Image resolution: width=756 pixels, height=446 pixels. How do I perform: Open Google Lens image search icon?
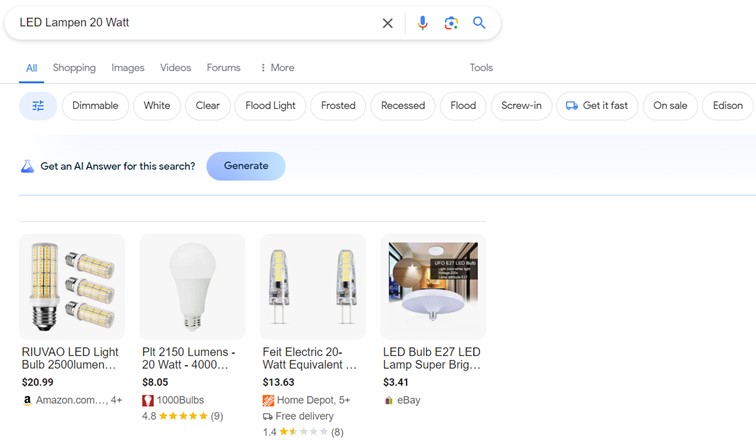click(451, 23)
